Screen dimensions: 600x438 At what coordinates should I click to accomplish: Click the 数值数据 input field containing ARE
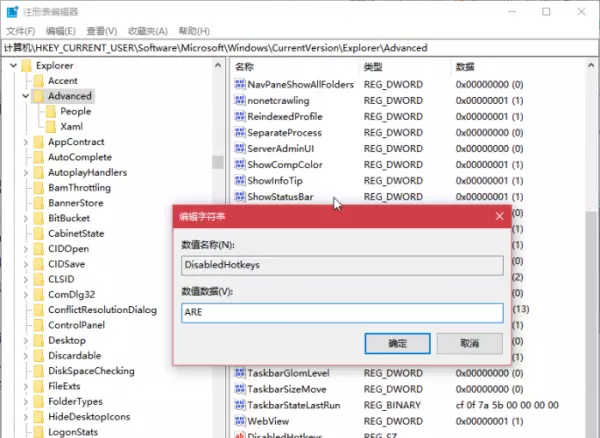point(342,313)
